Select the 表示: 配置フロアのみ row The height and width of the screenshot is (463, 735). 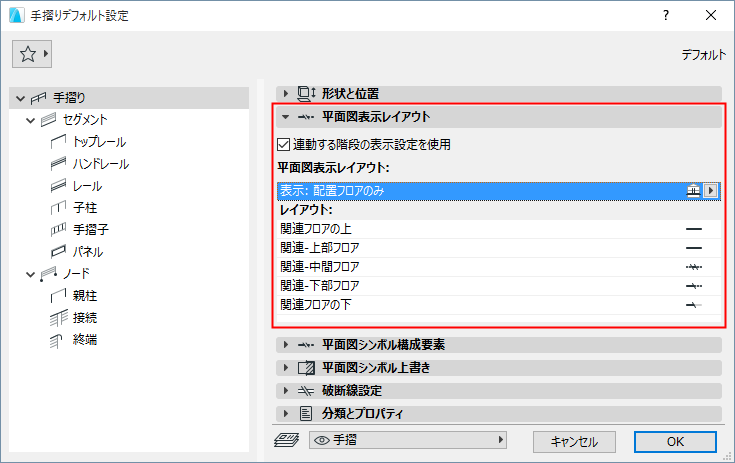click(x=499, y=191)
